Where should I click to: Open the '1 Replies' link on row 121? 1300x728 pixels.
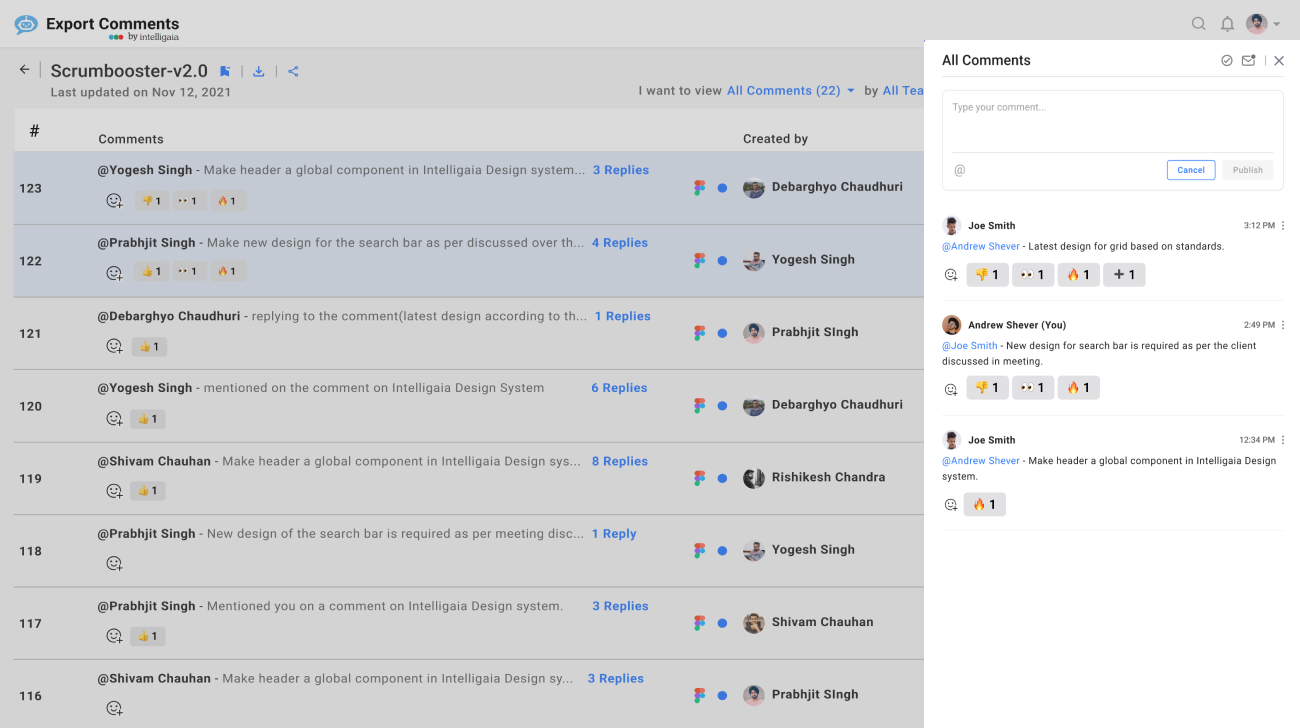tap(622, 316)
